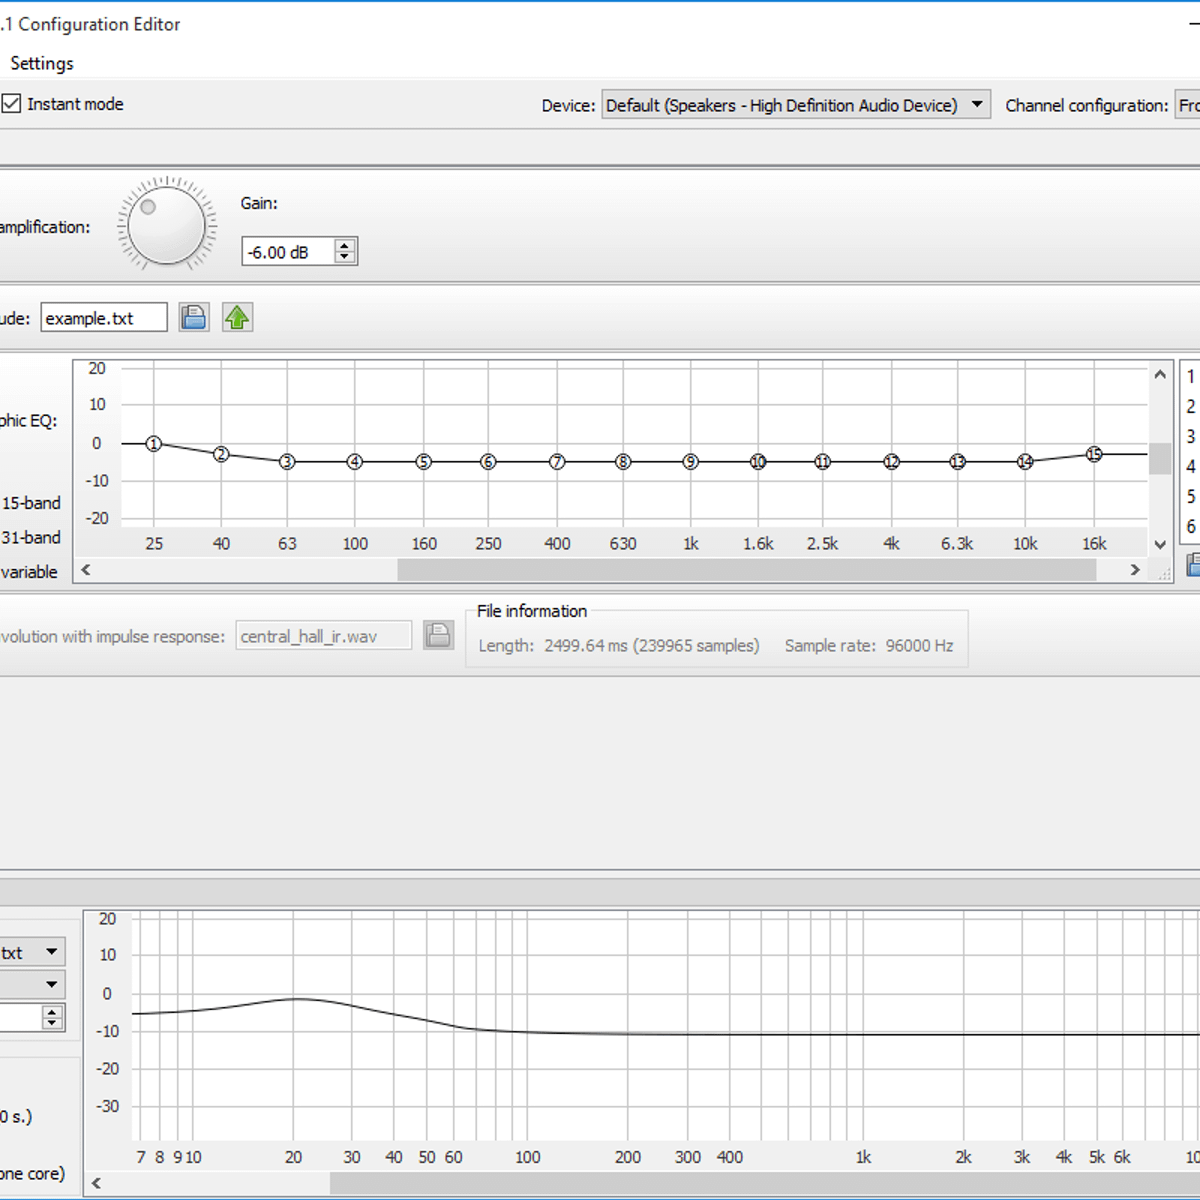The image size is (1200, 1200).
Task: Choose the 15-band graphic EQ option
Action: point(31,503)
